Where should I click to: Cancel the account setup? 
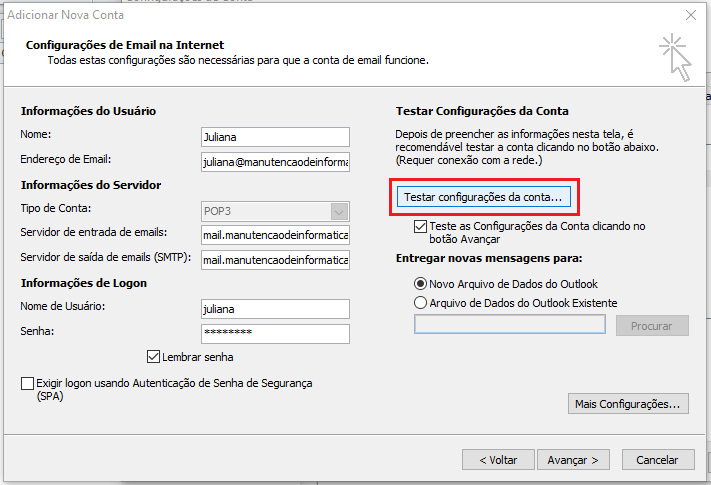point(658,460)
